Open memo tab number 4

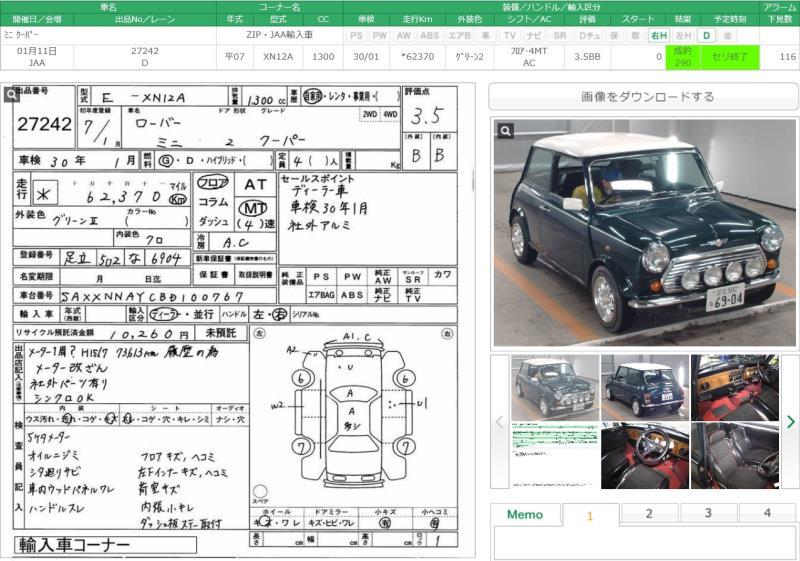(x=768, y=514)
